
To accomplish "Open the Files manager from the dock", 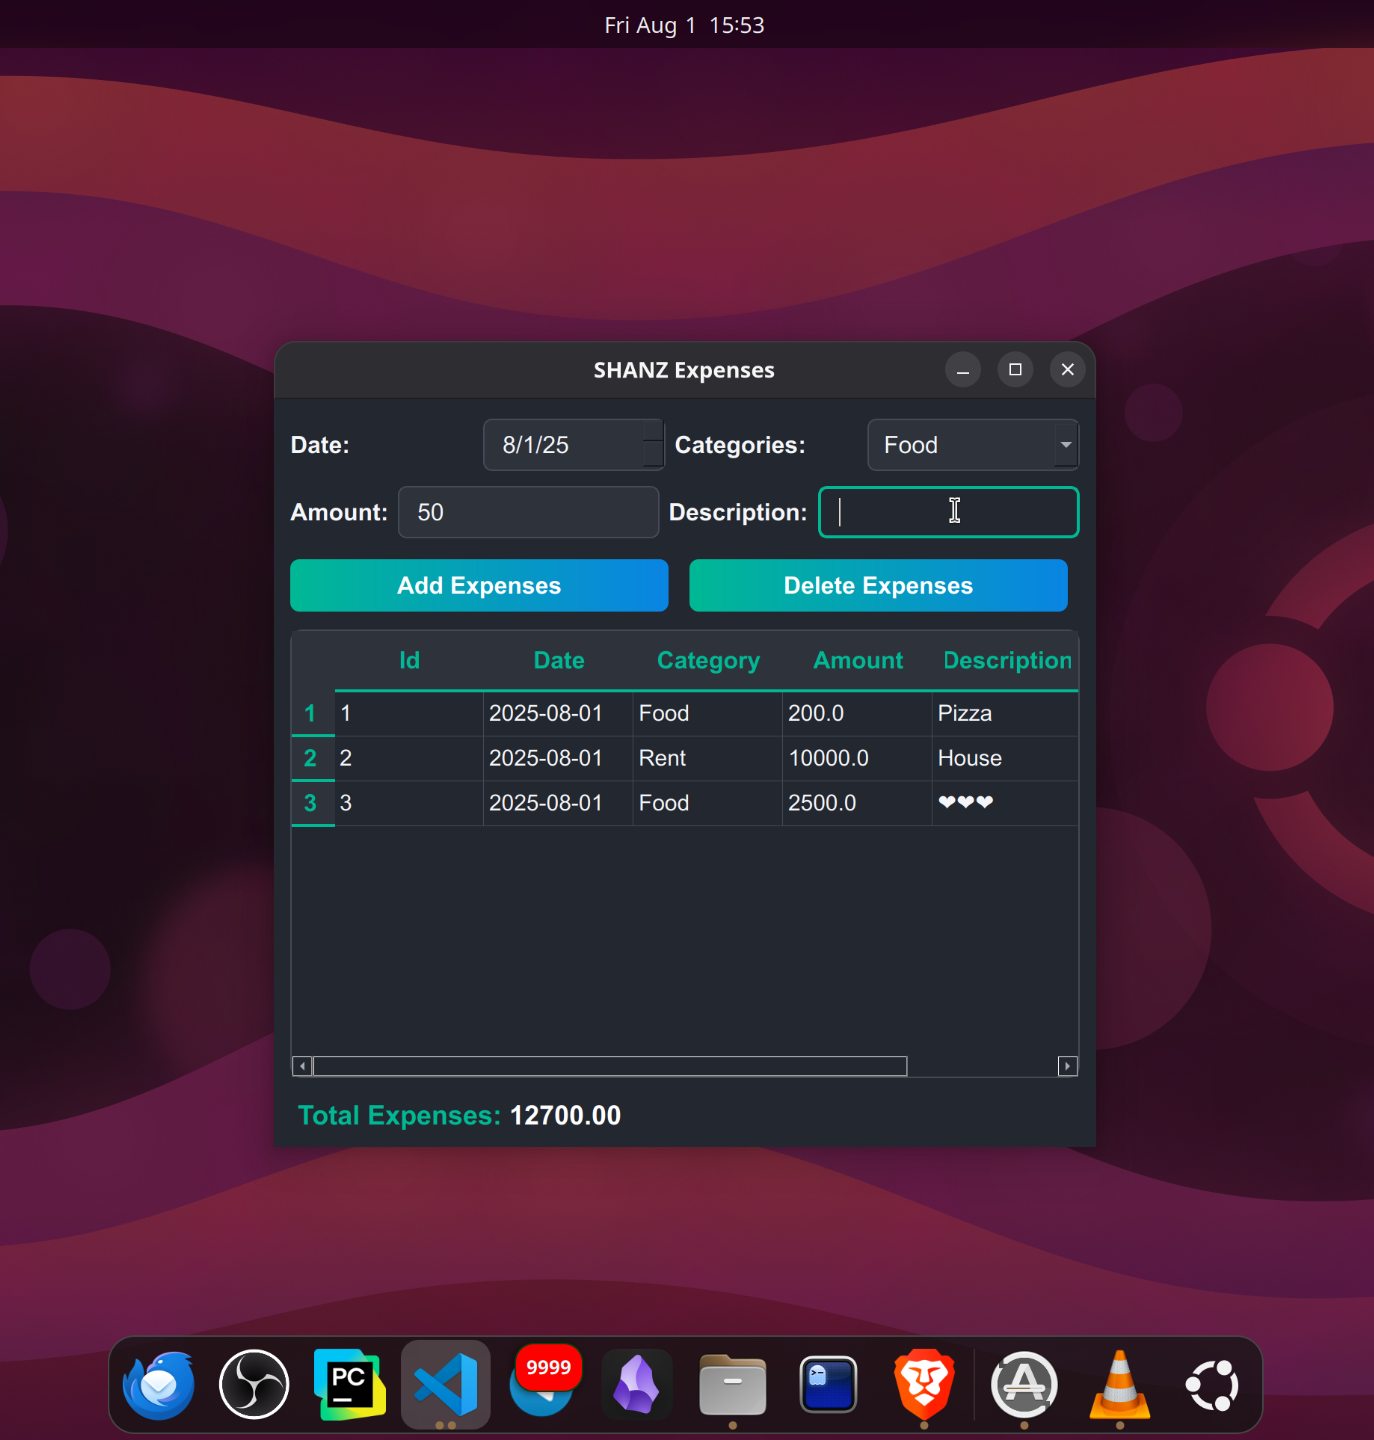I will point(731,1385).
